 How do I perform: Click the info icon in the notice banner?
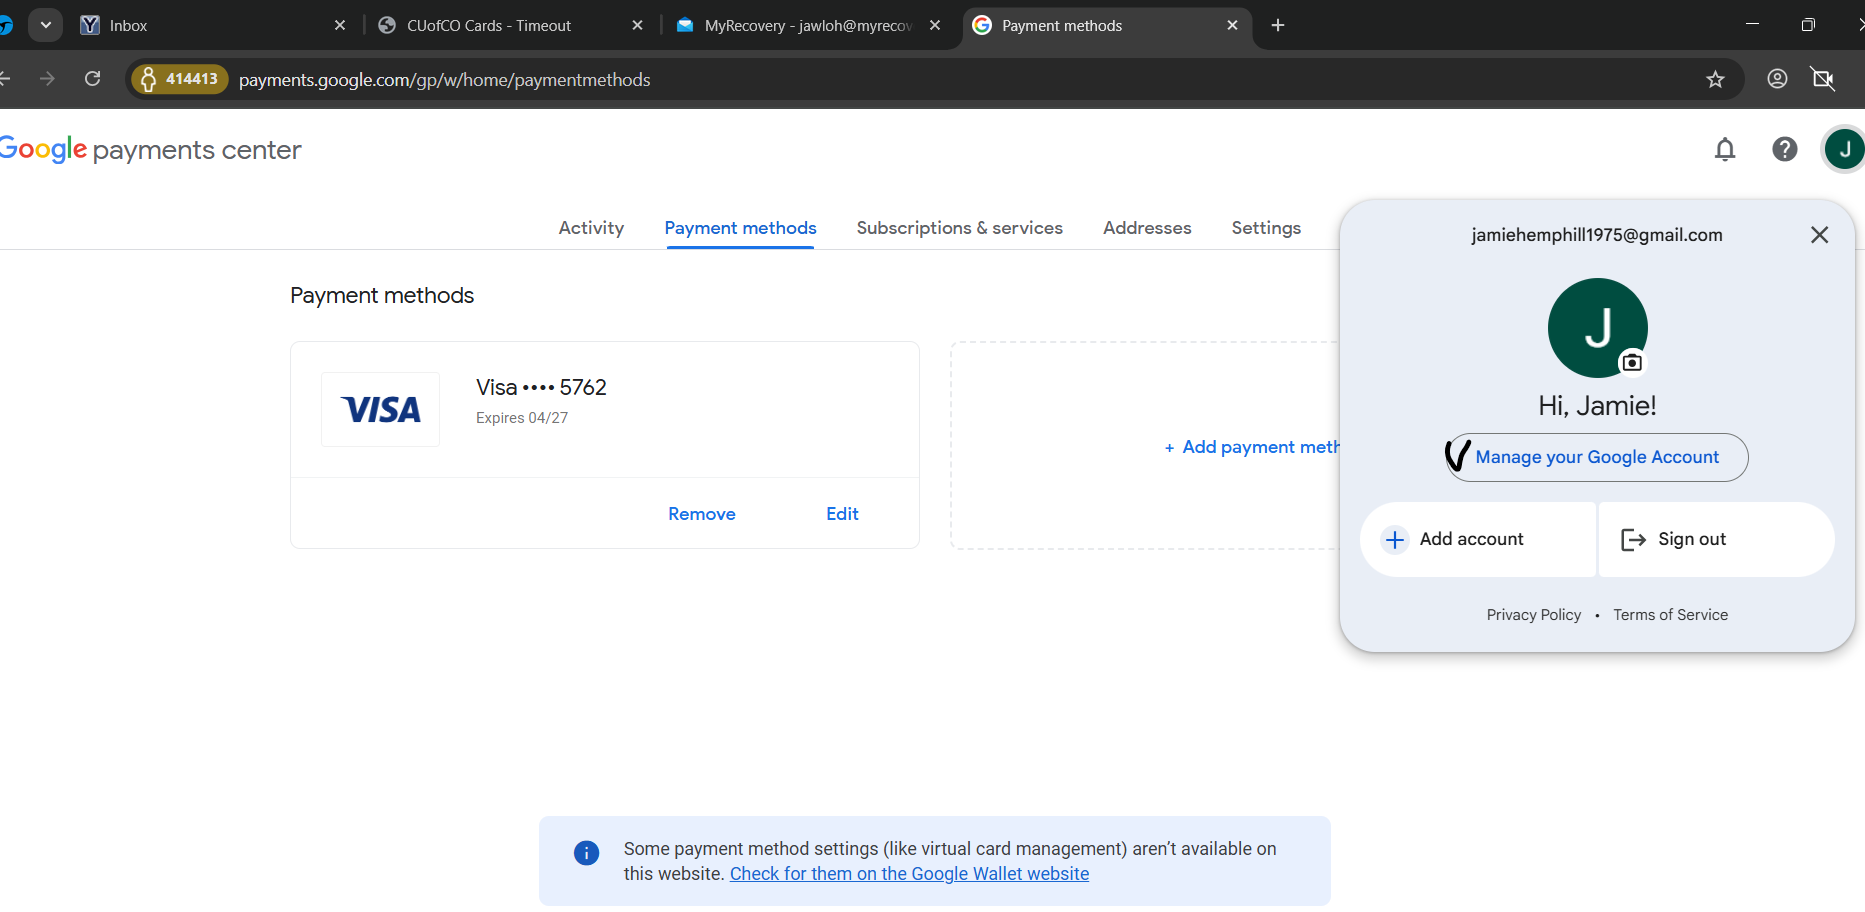point(586,853)
